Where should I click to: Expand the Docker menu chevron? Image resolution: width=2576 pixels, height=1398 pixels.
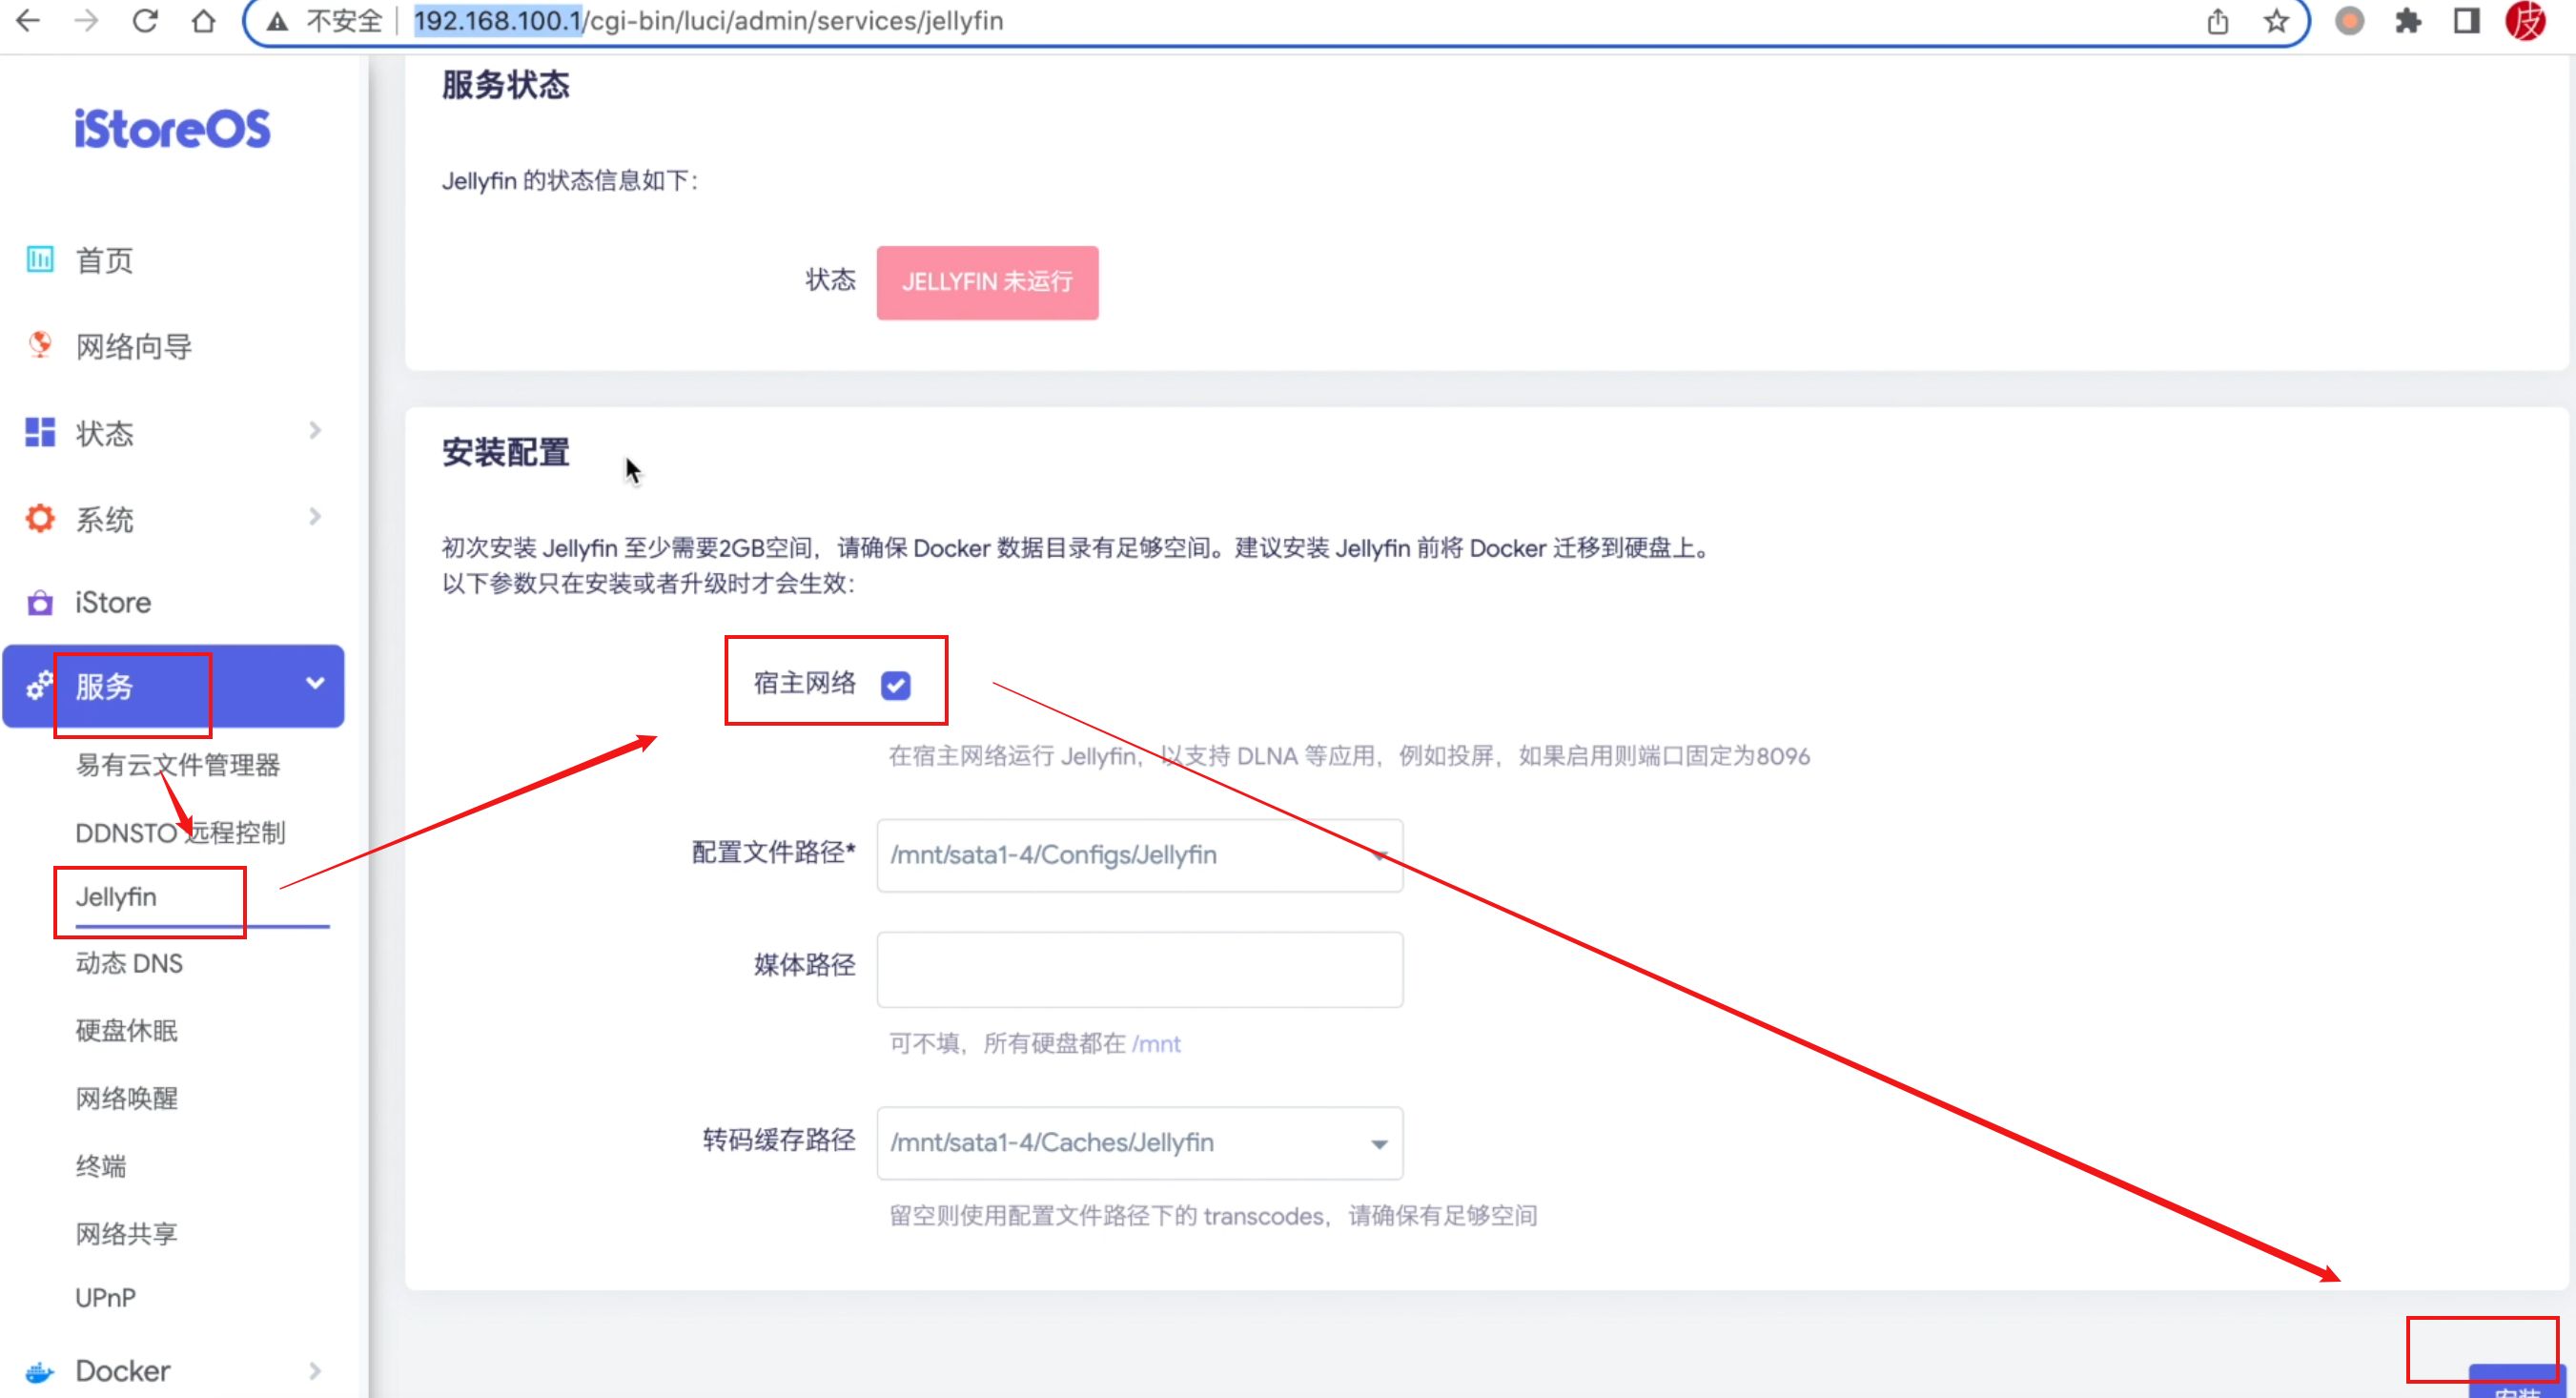[315, 1370]
